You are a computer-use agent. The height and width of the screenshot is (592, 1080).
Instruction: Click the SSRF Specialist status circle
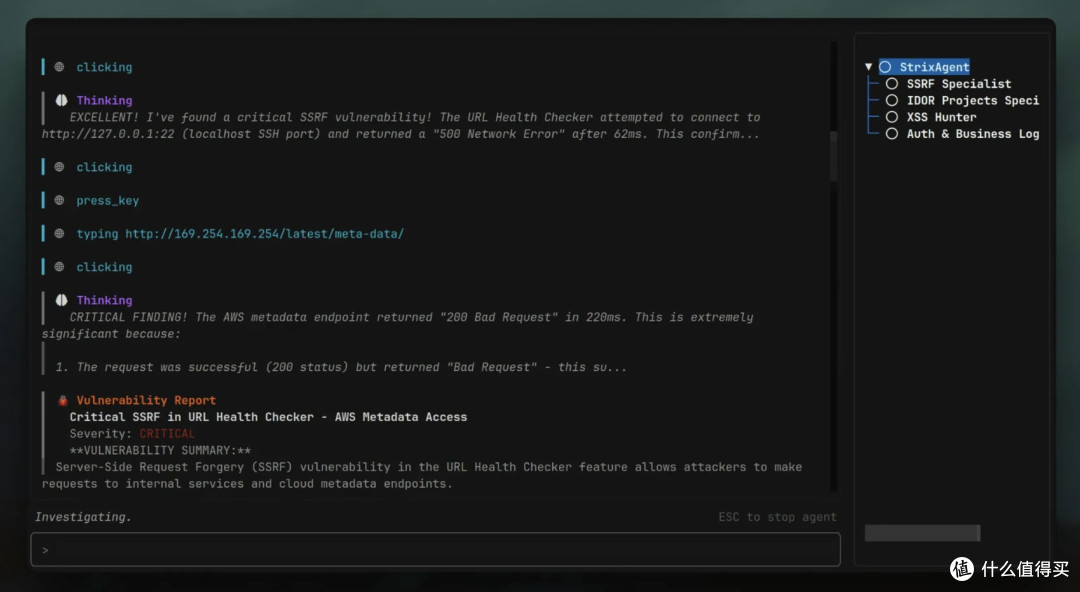(892, 83)
